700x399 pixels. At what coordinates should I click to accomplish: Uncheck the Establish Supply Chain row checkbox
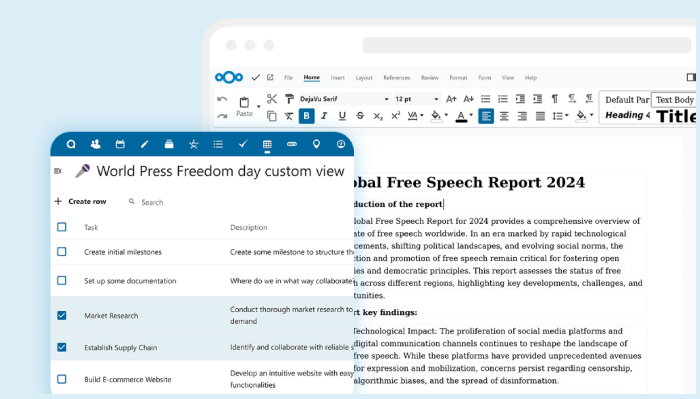(x=62, y=347)
